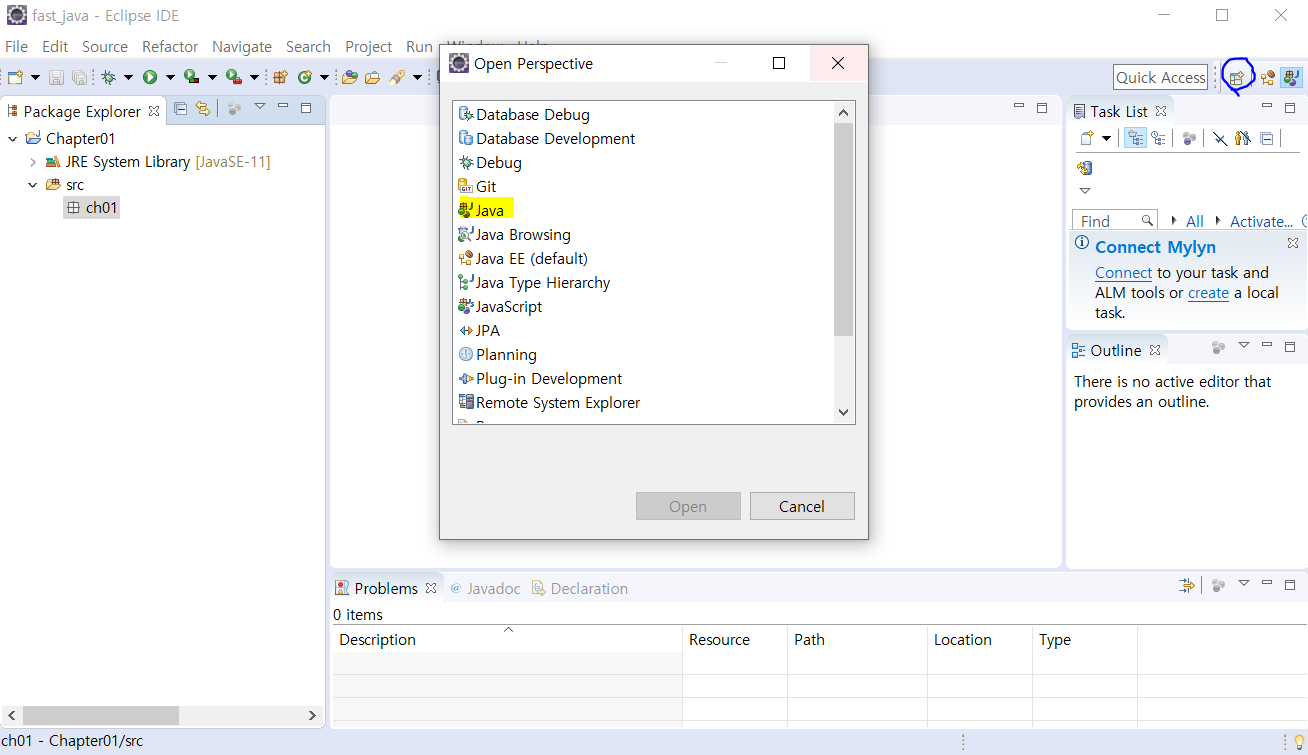Switch to the Java EE perspective icon
Screen dimensions: 1308x755
[1267, 77]
